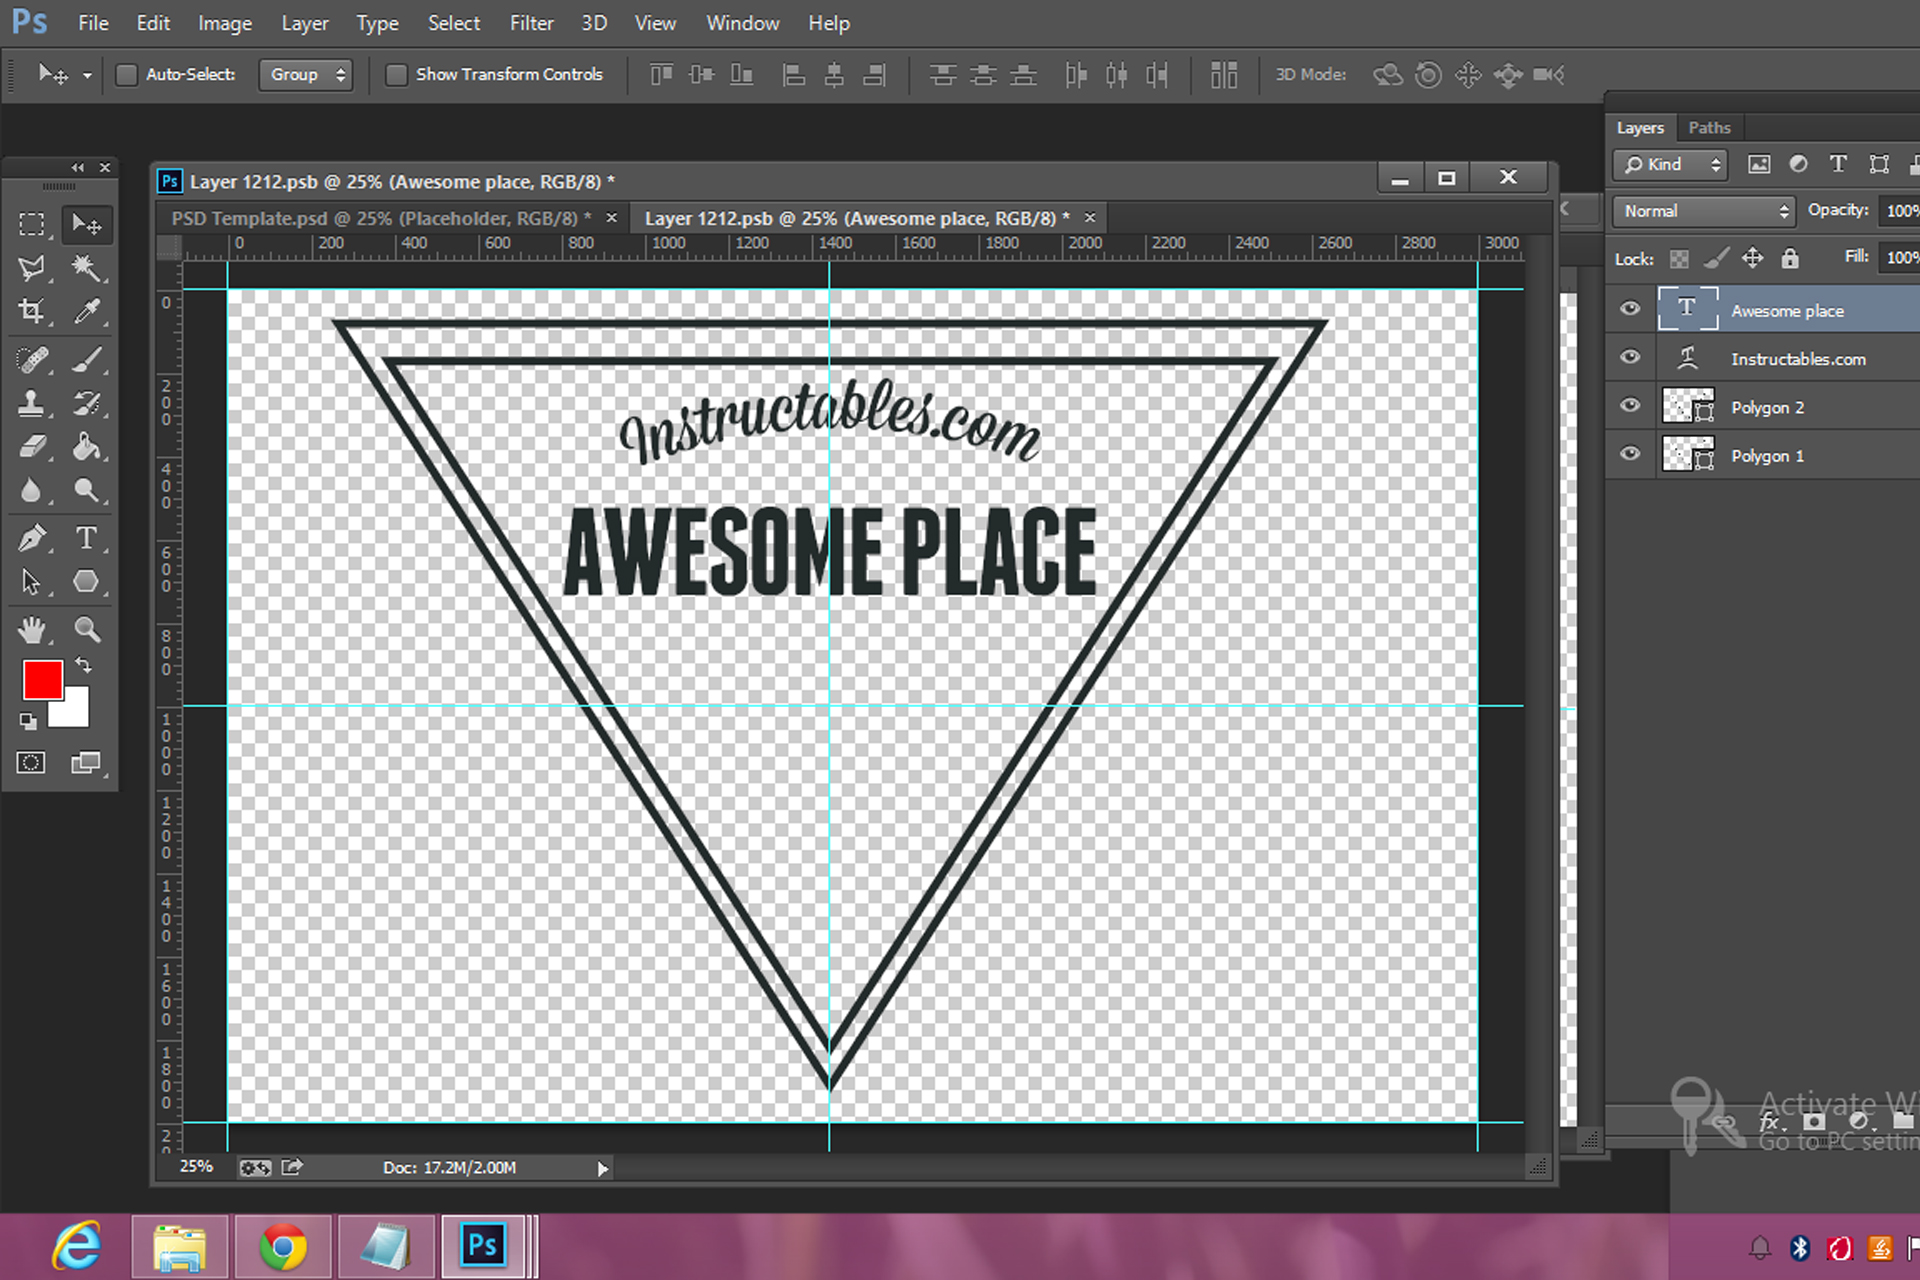
Task: Toggle lock position
Action: (x=1753, y=259)
